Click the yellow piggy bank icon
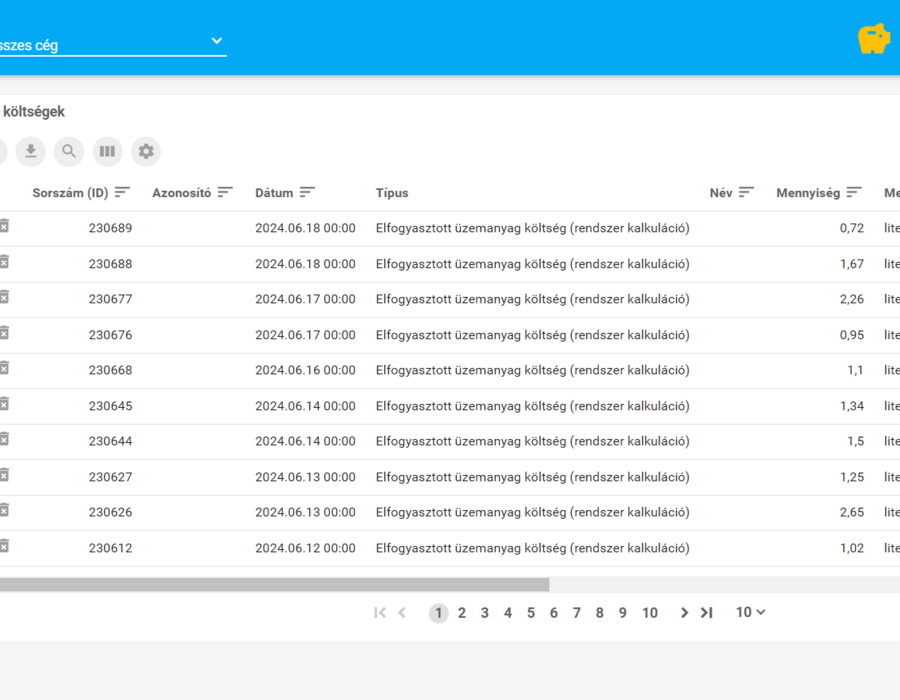This screenshot has width=900, height=700. pyautogui.click(x=874, y=39)
